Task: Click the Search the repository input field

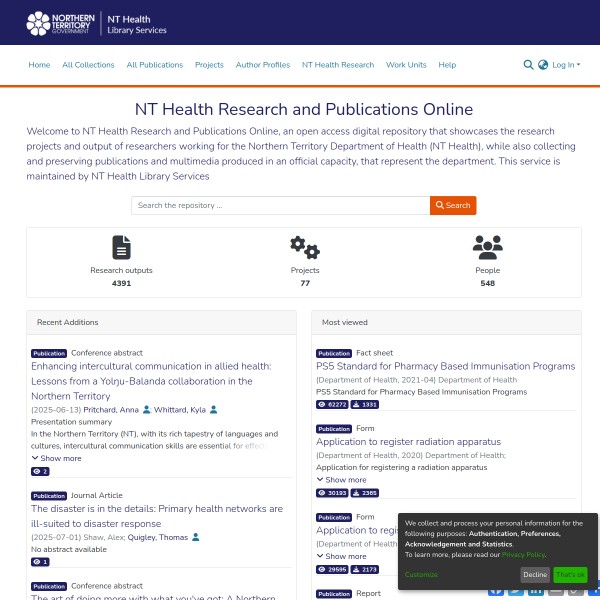Action: [280, 205]
